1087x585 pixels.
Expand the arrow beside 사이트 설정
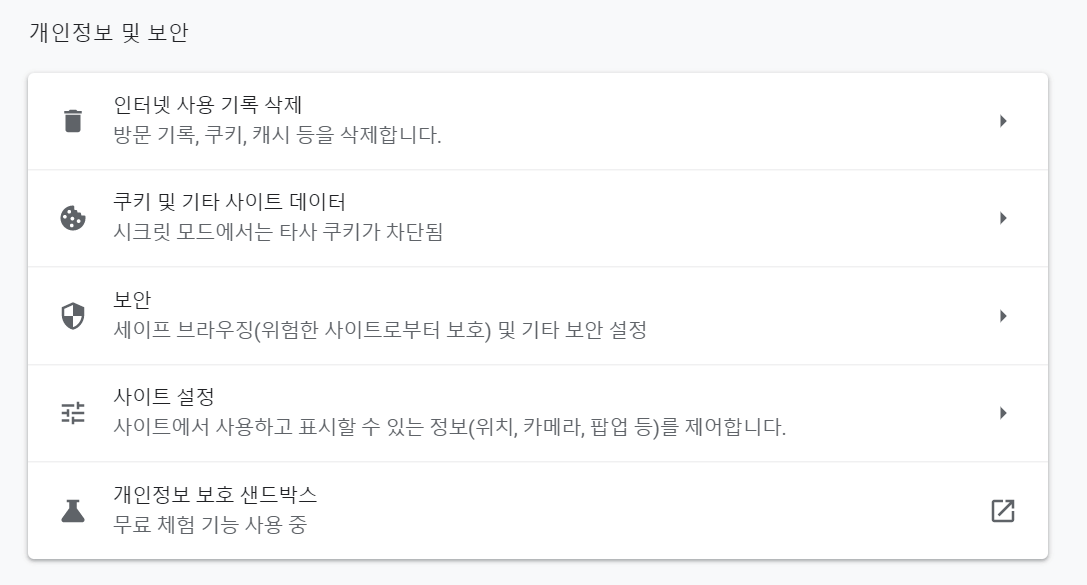[x=1003, y=413]
